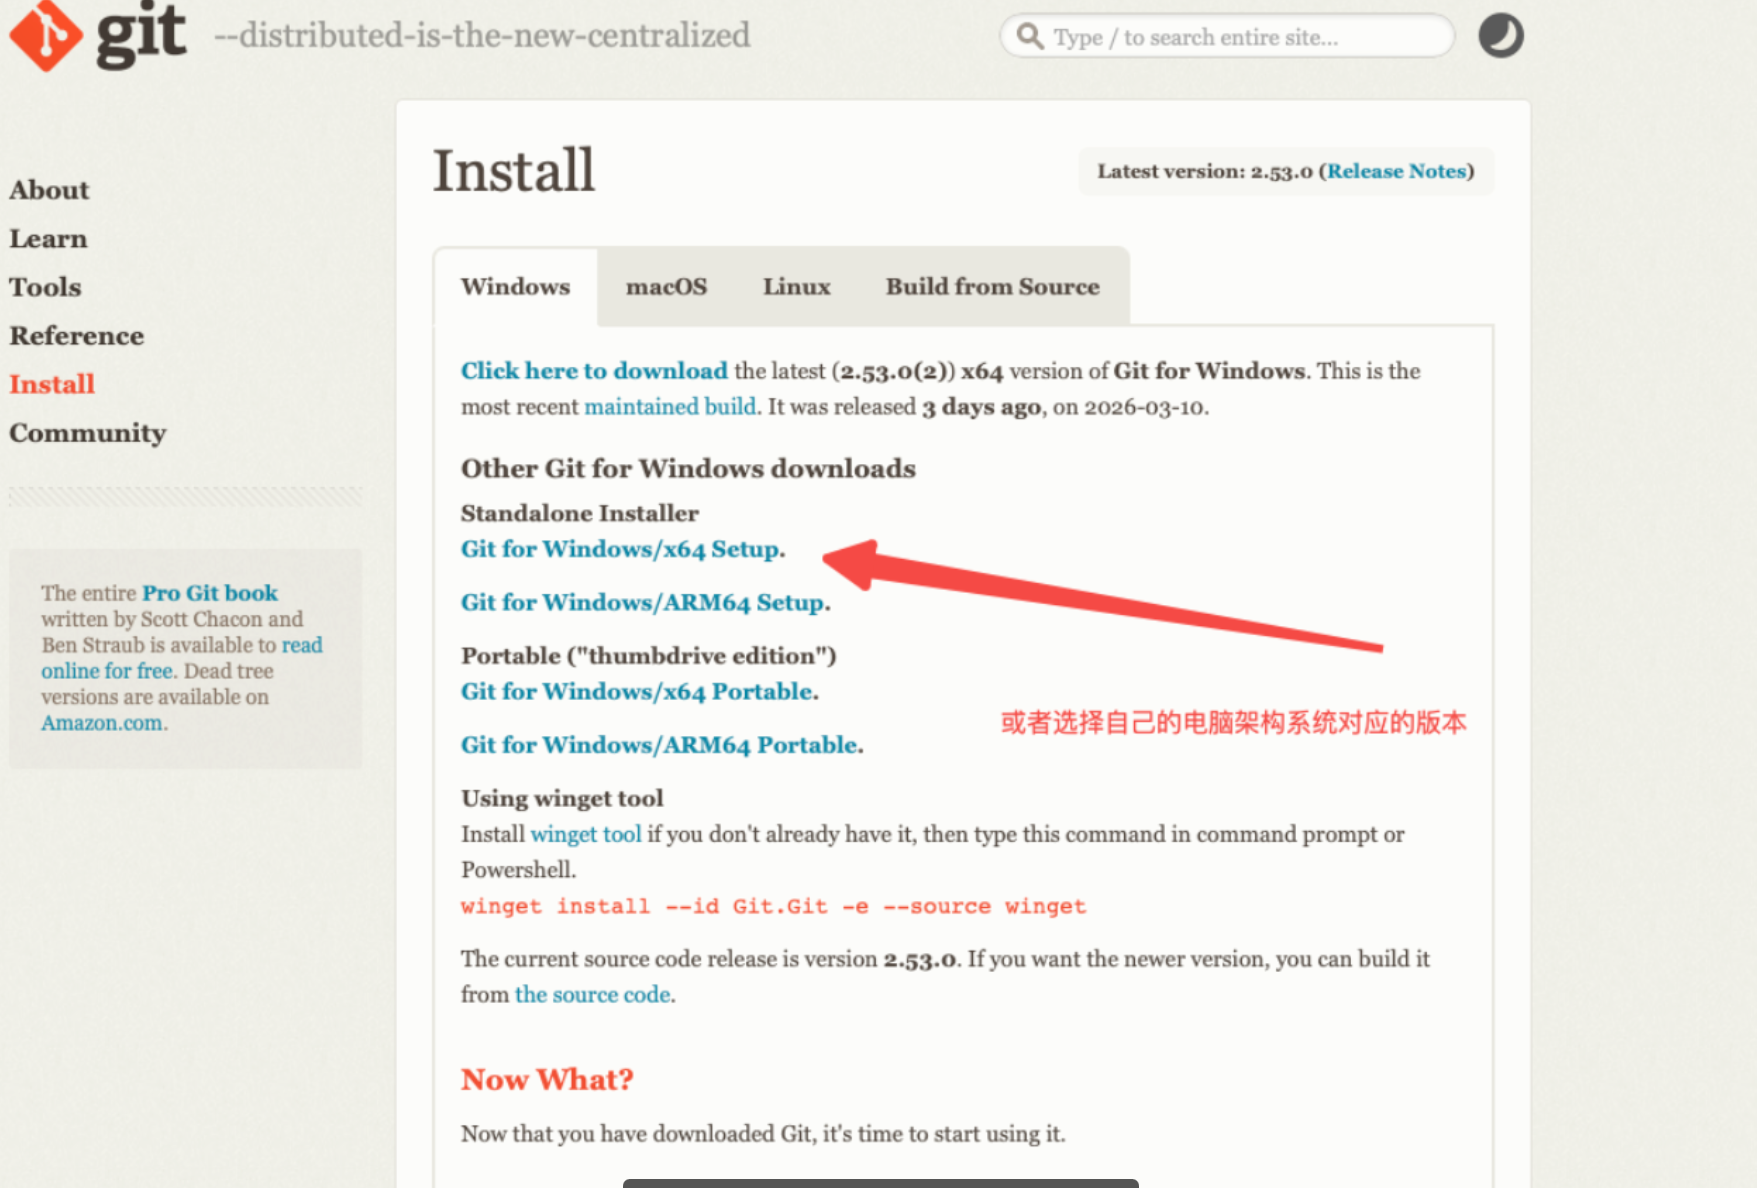Viewport: 1757px width, 1188px height.
Task: Download Git for Windows/ARM64 Setup
Action: [643, 602]
